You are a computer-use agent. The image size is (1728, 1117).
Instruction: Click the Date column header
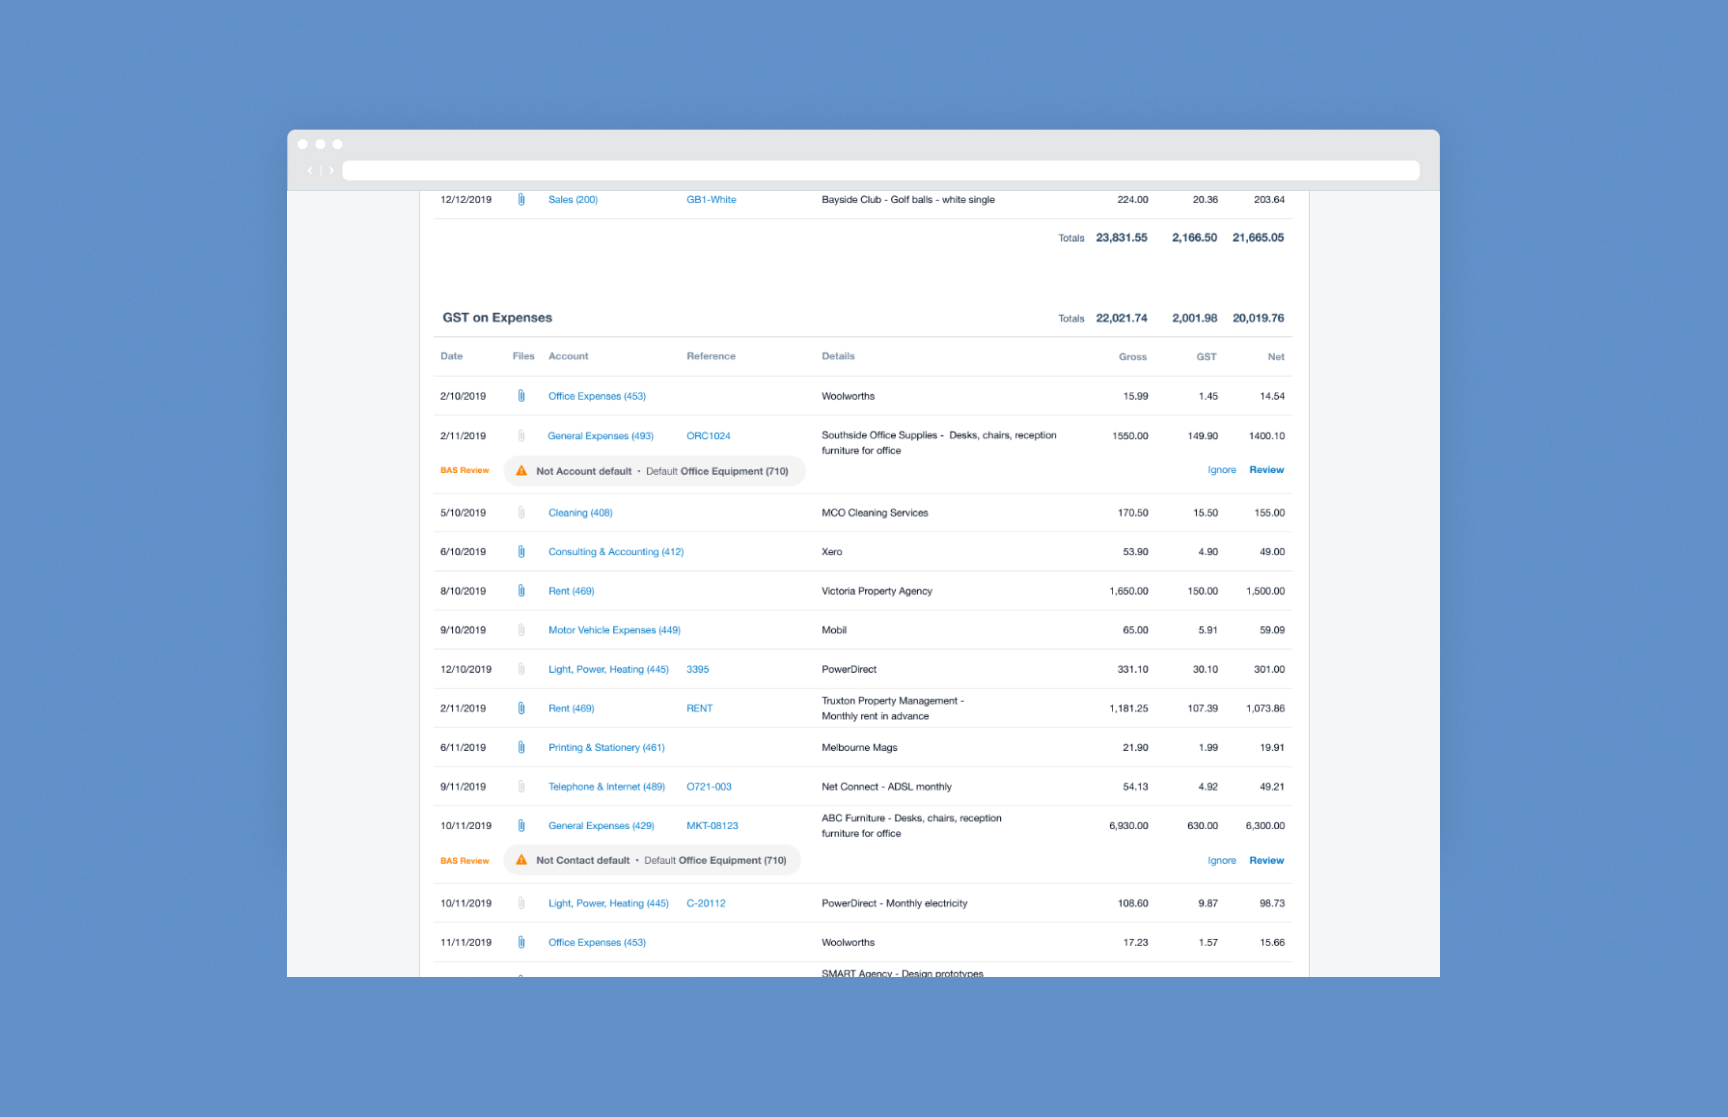451,357
